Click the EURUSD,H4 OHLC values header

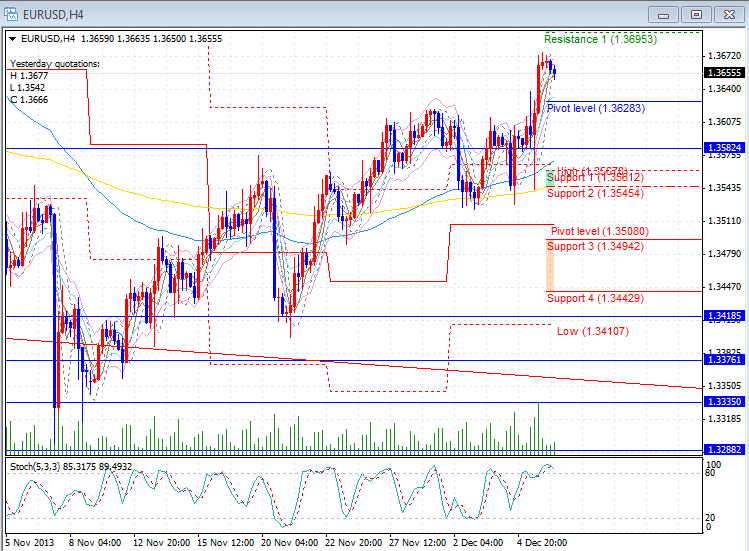[122, 39]
